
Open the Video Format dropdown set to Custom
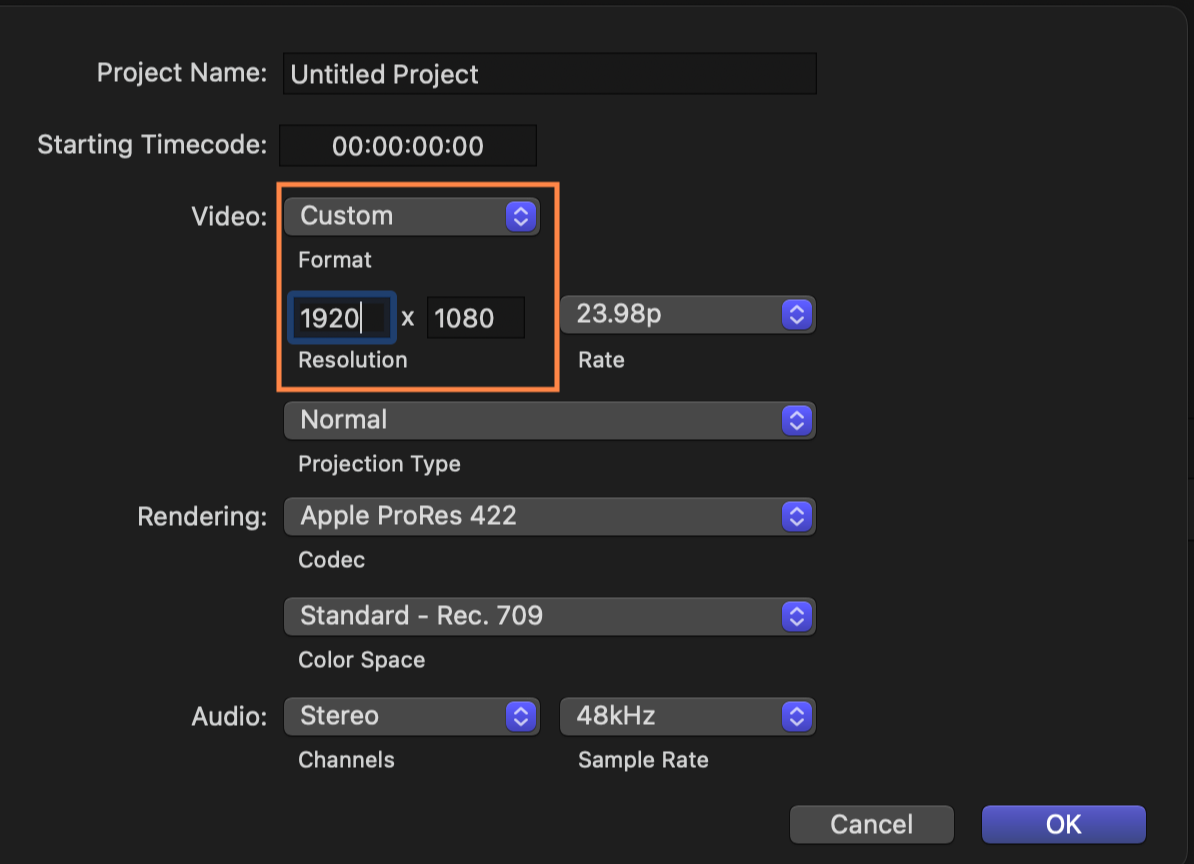411,216
